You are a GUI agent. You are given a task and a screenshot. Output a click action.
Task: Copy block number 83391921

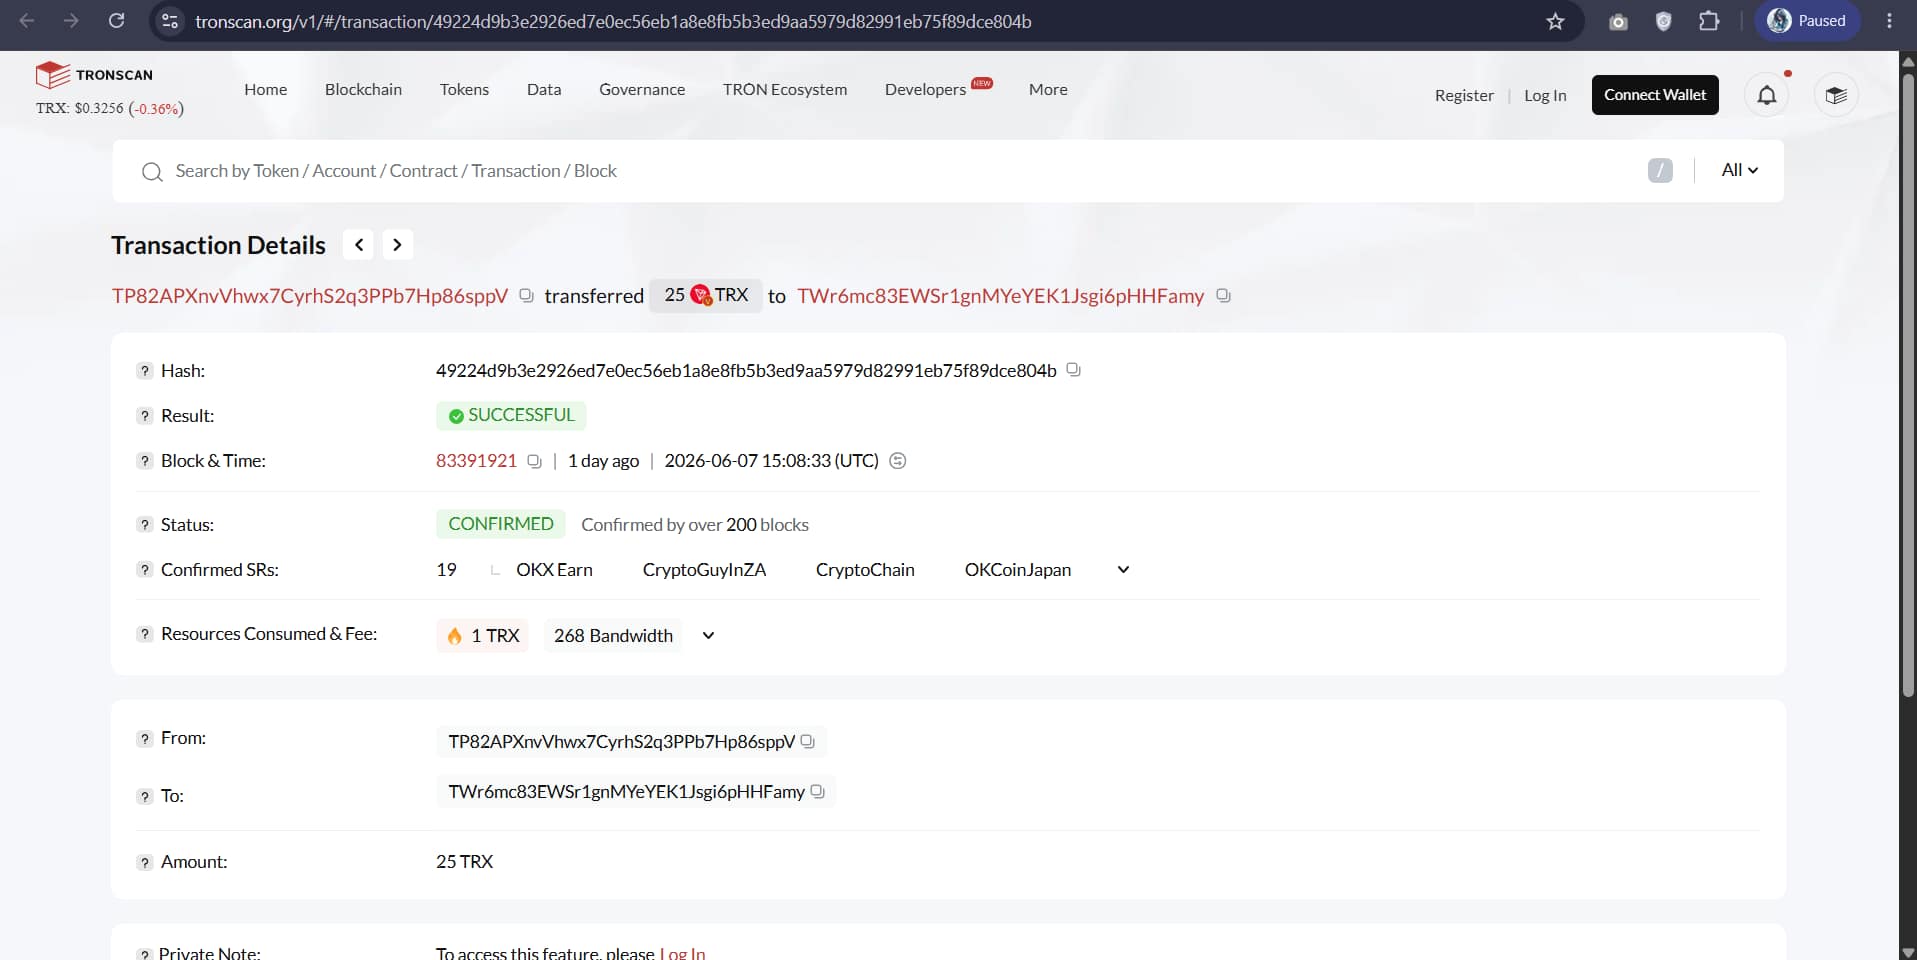(x=534, y=461)
